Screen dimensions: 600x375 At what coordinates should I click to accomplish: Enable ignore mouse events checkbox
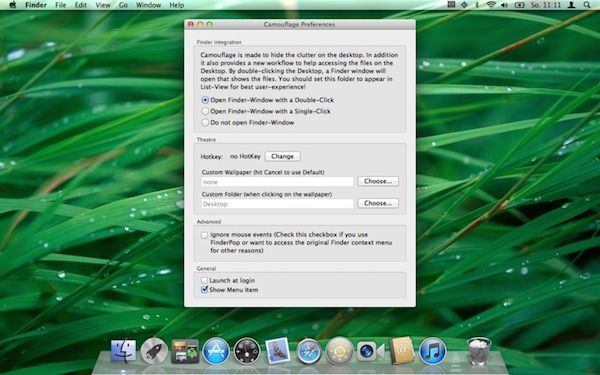[204, 235]
